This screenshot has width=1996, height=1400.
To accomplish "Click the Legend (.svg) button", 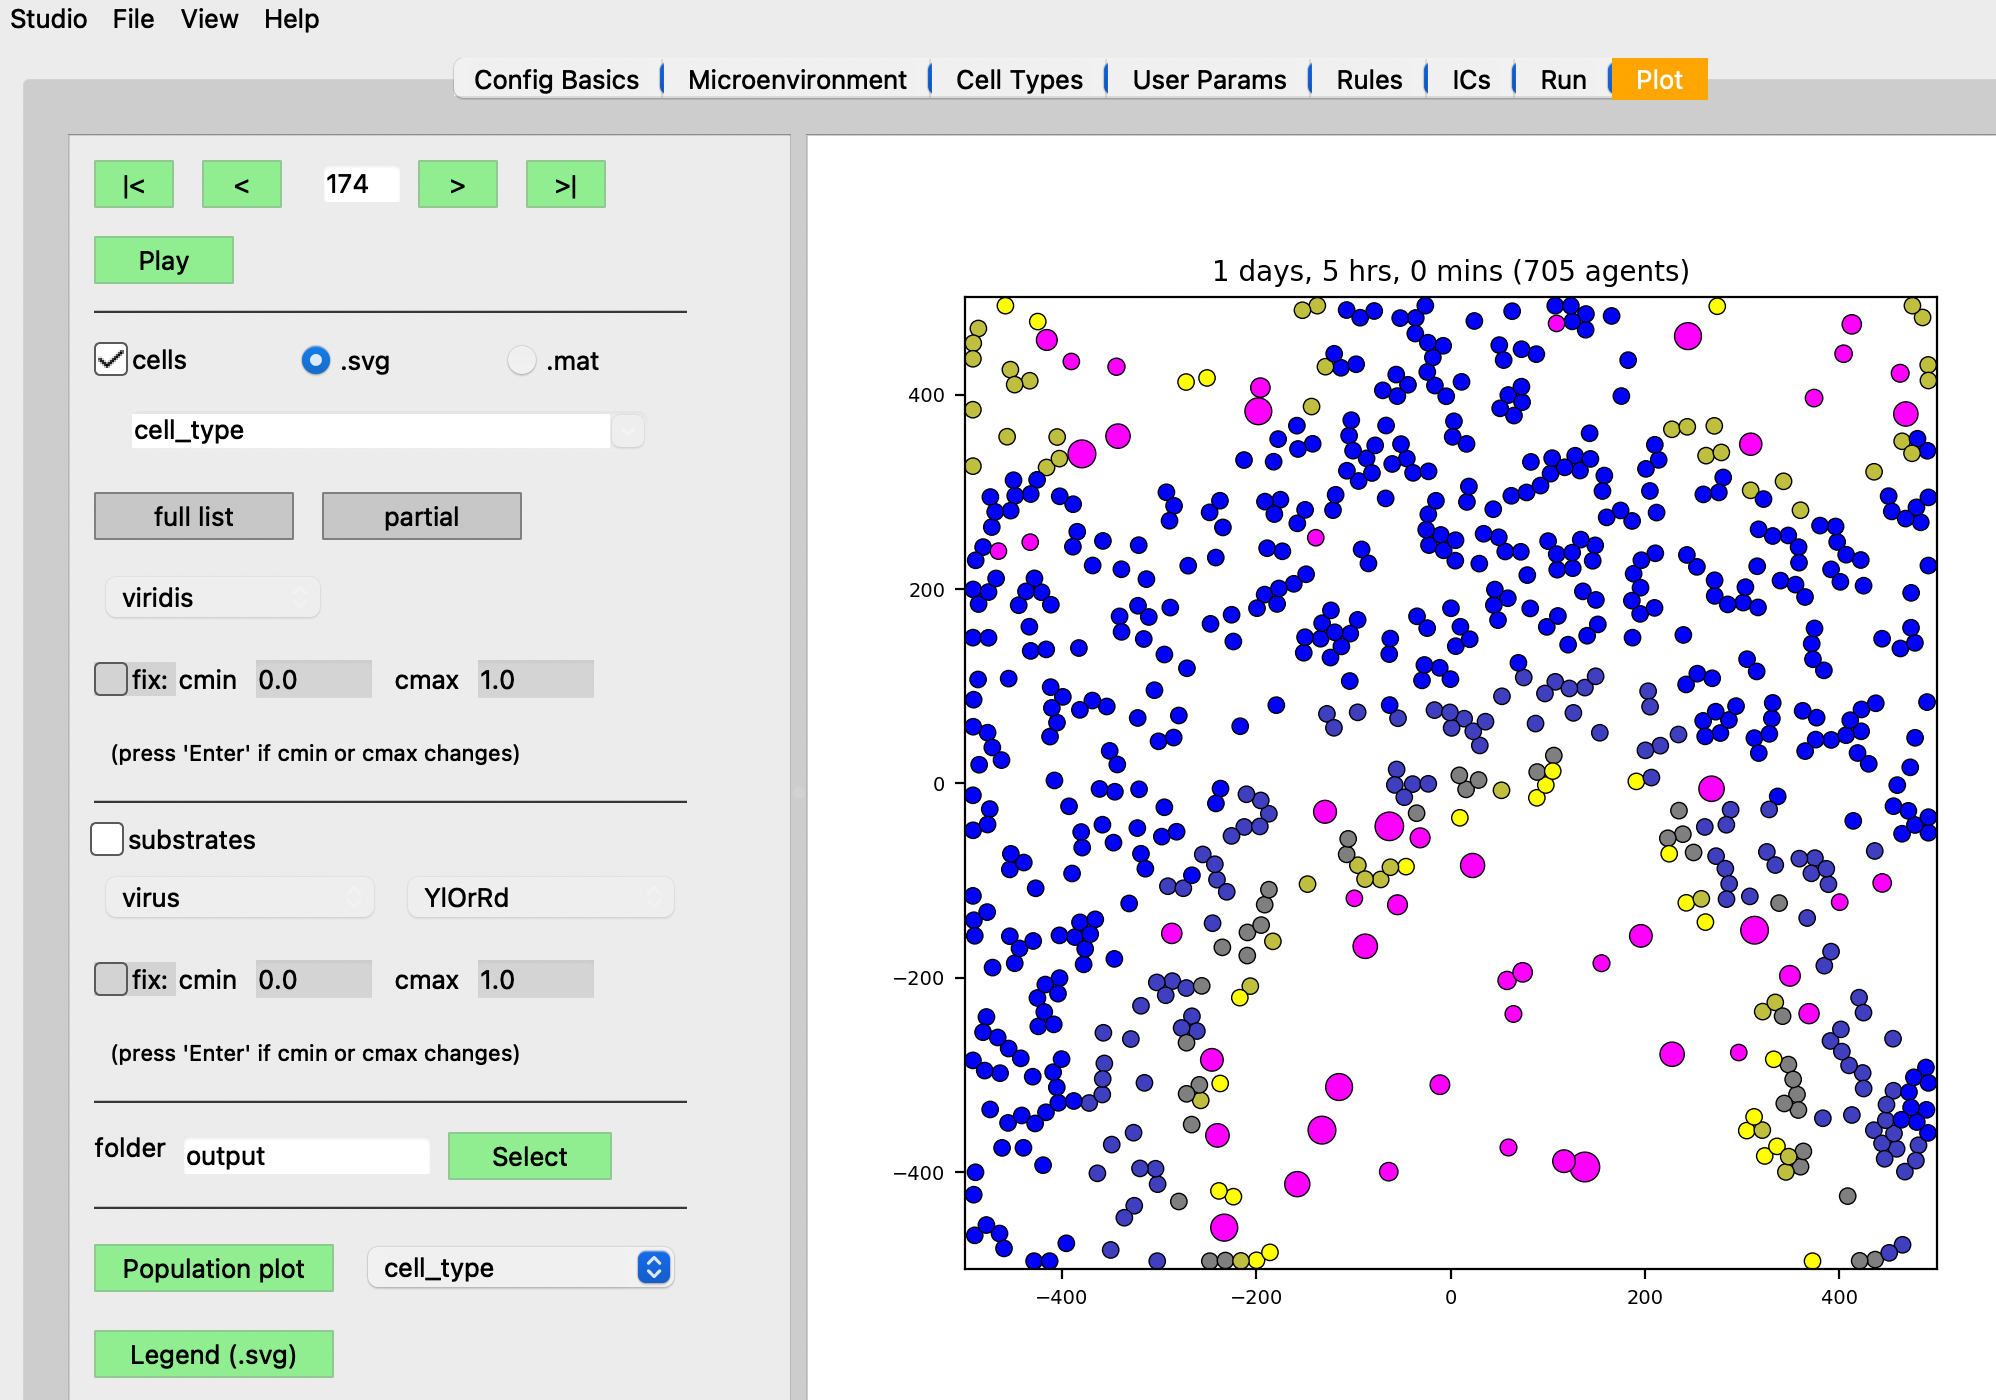I will click(214, 1354).
